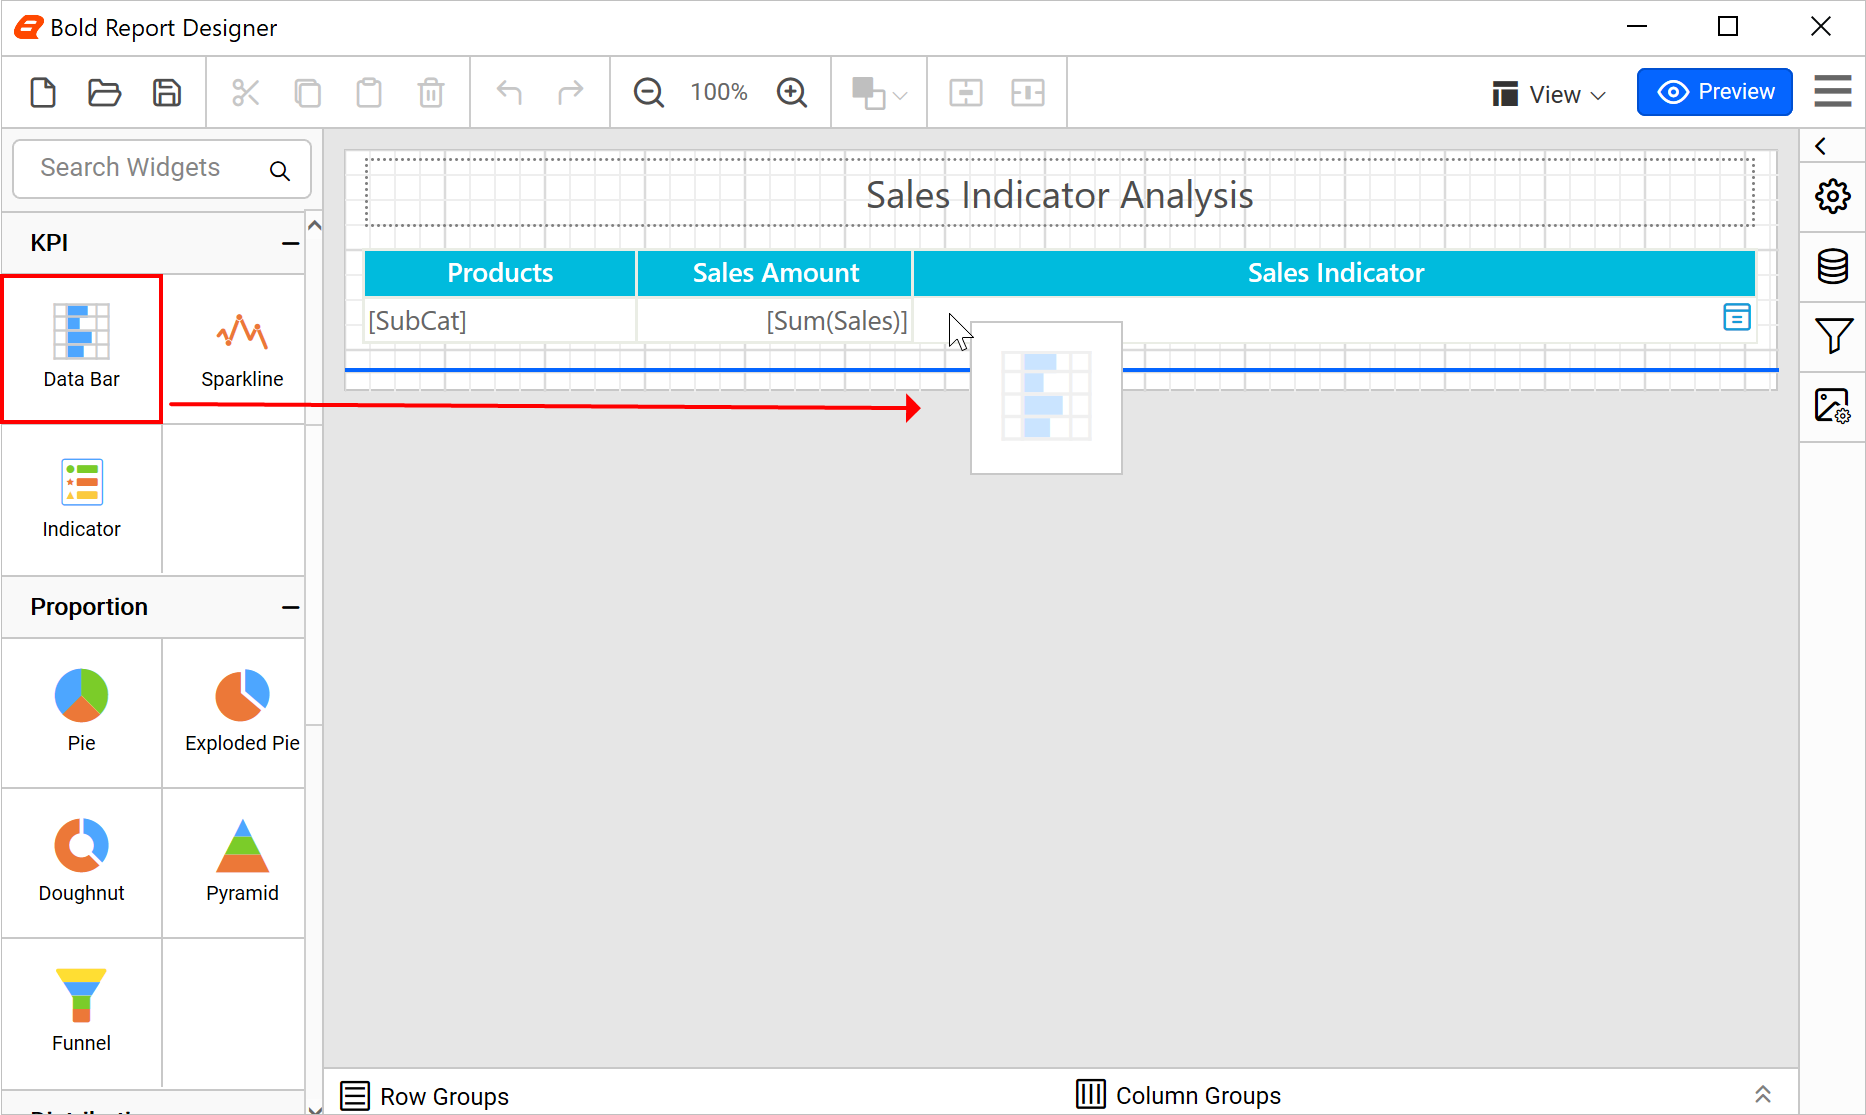Zoom out with the minus magnifier

(649, 93)
